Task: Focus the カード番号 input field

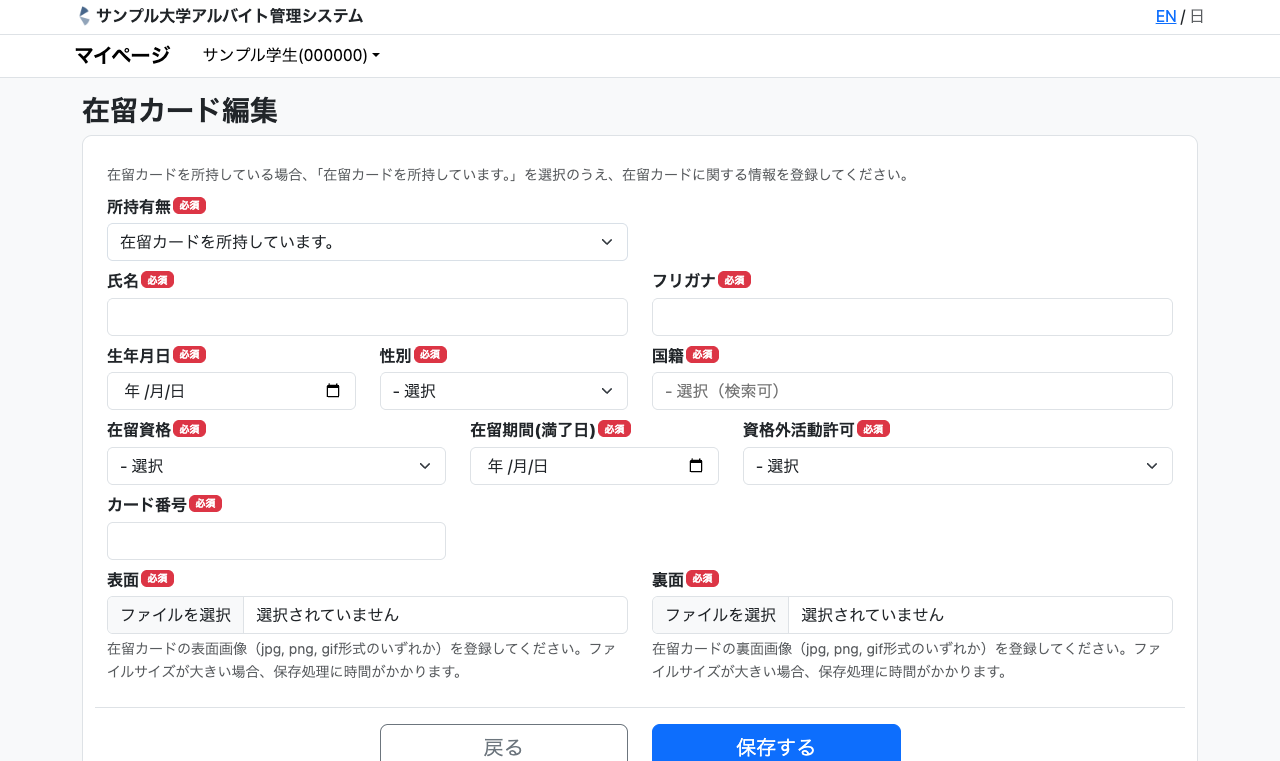Action: [276, 541]
